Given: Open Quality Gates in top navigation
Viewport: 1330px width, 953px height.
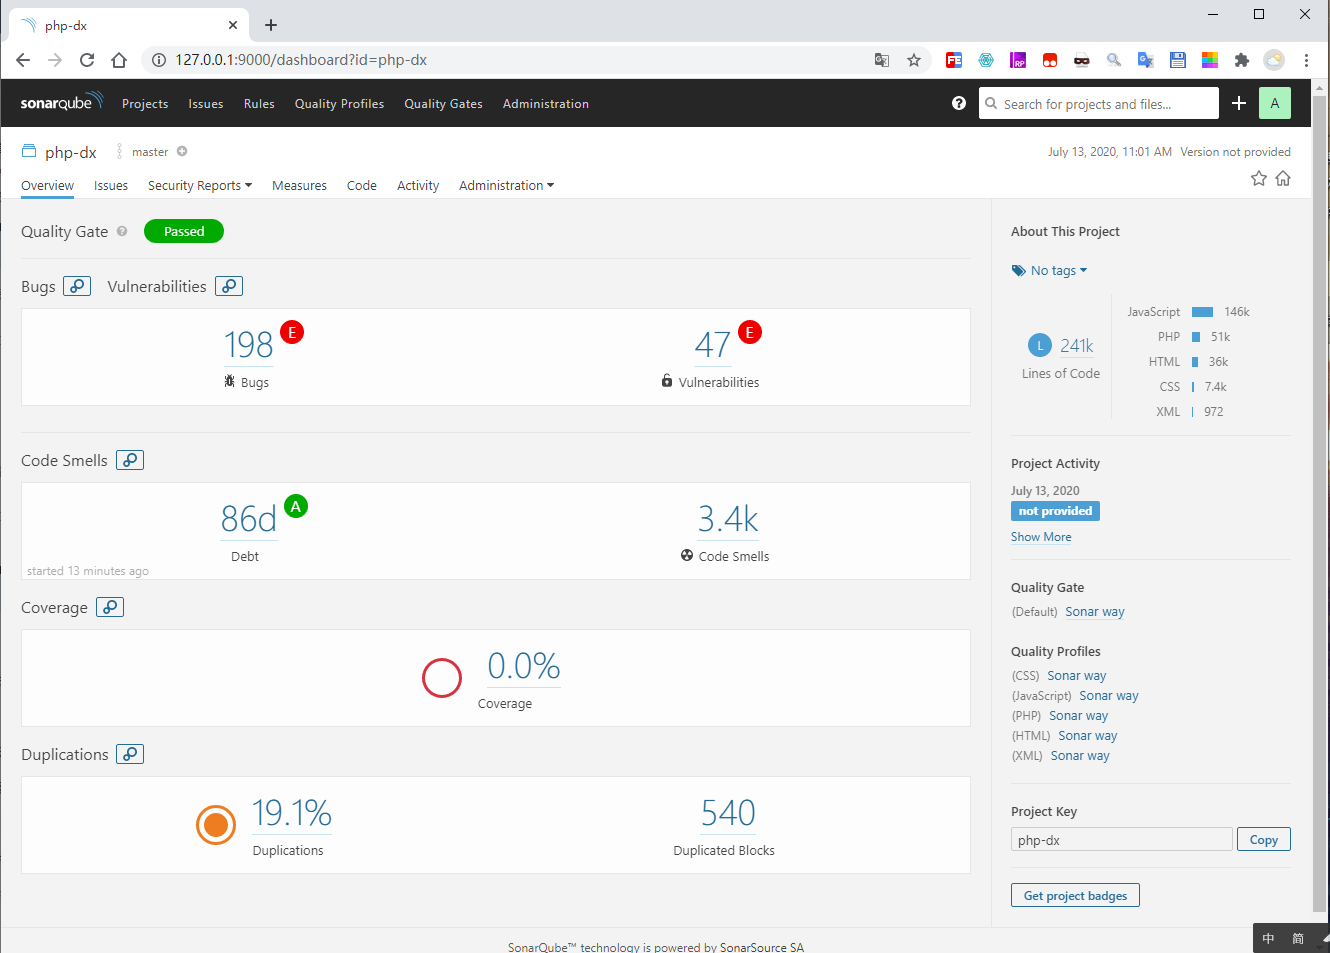Looking at the screenshot, I should click(x=443, y=104).
